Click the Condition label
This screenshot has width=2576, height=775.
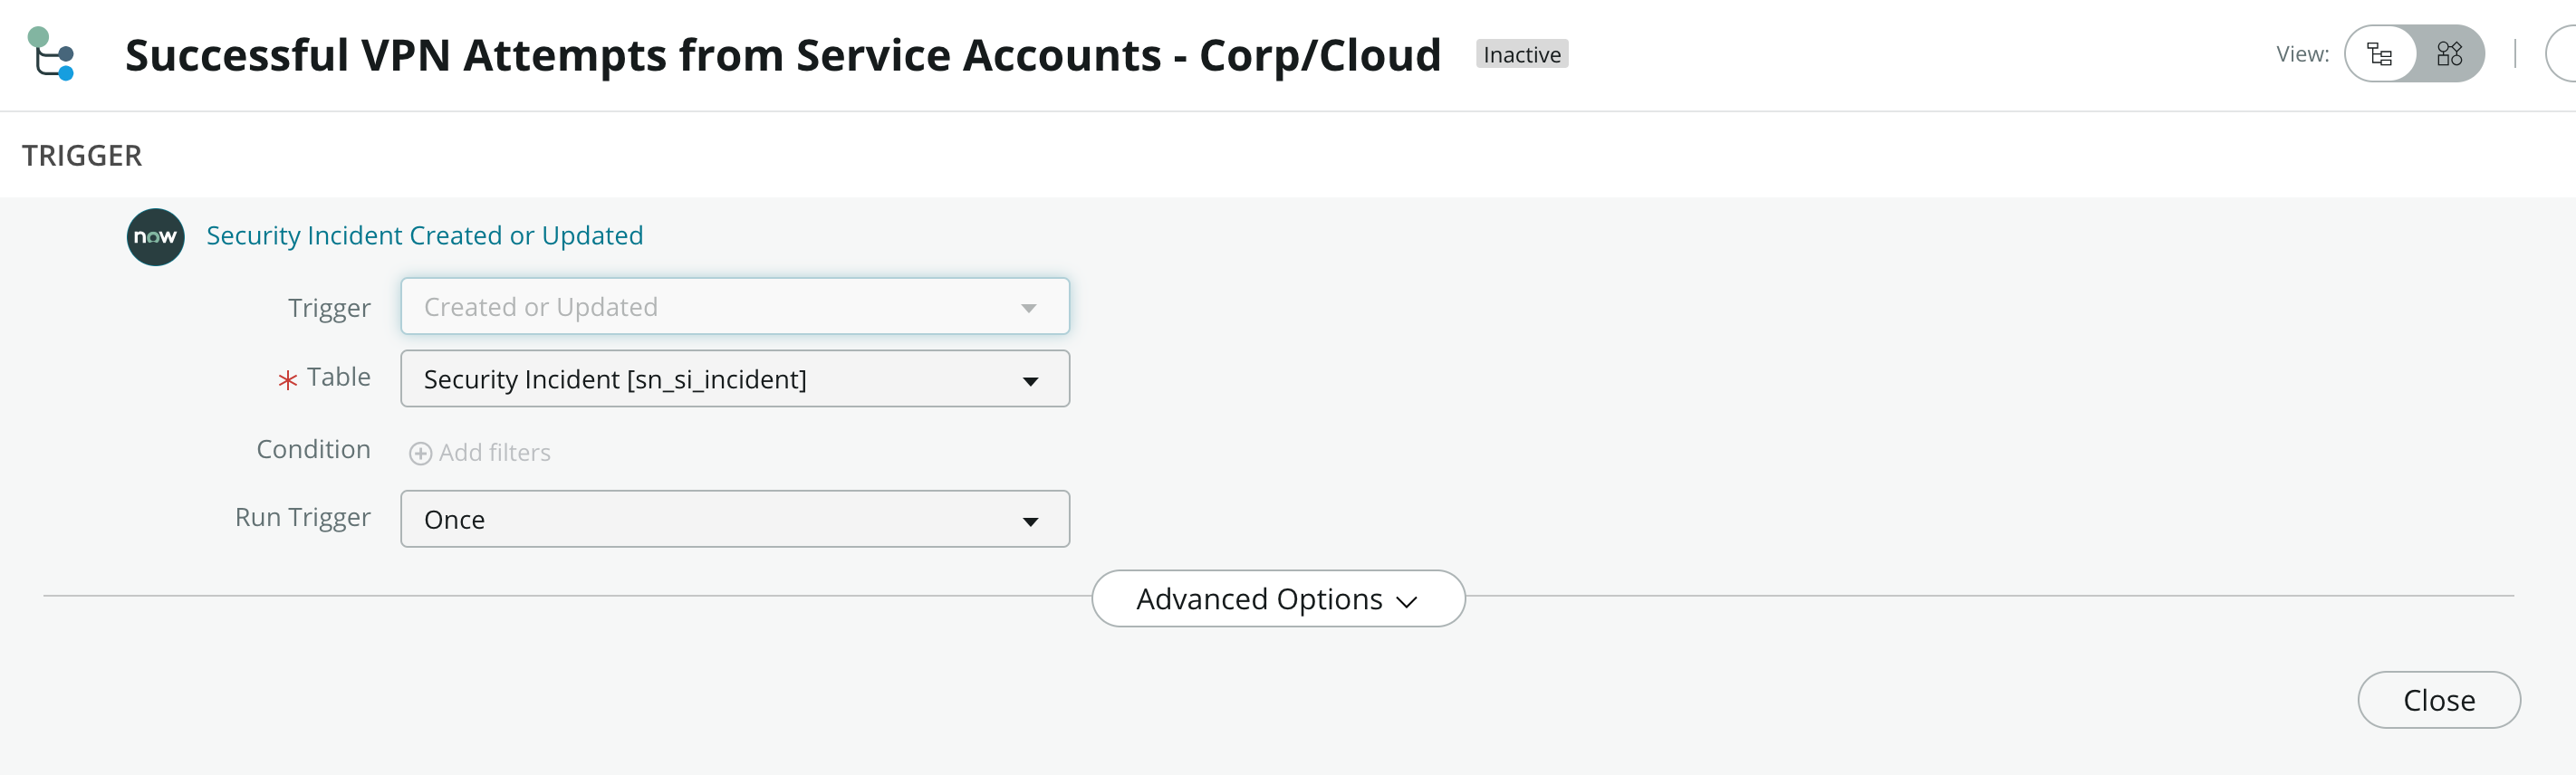(313, 449)
